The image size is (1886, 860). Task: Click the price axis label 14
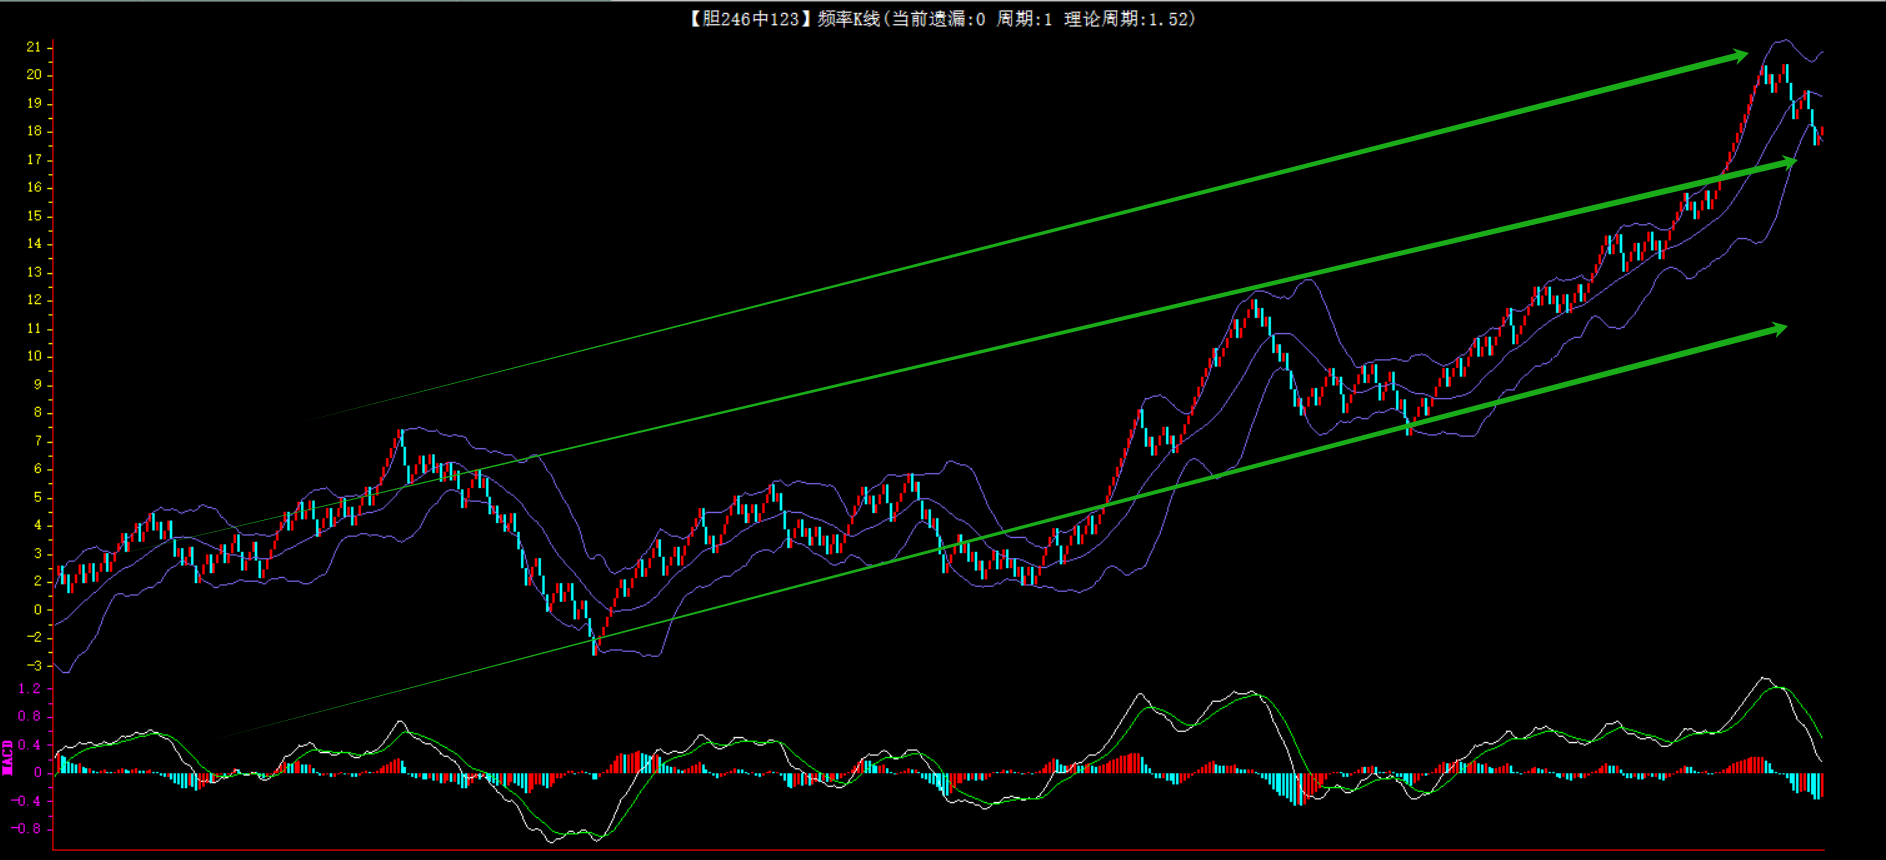[x=34, y=244]
